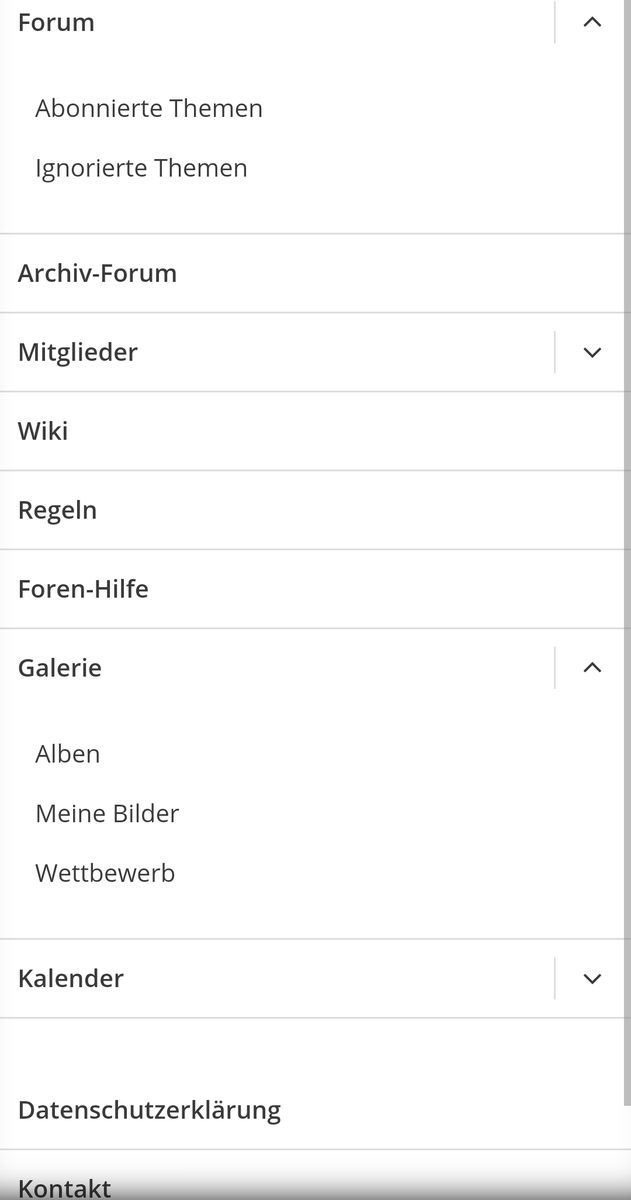Go to Meine Bilder

(107, 814)
